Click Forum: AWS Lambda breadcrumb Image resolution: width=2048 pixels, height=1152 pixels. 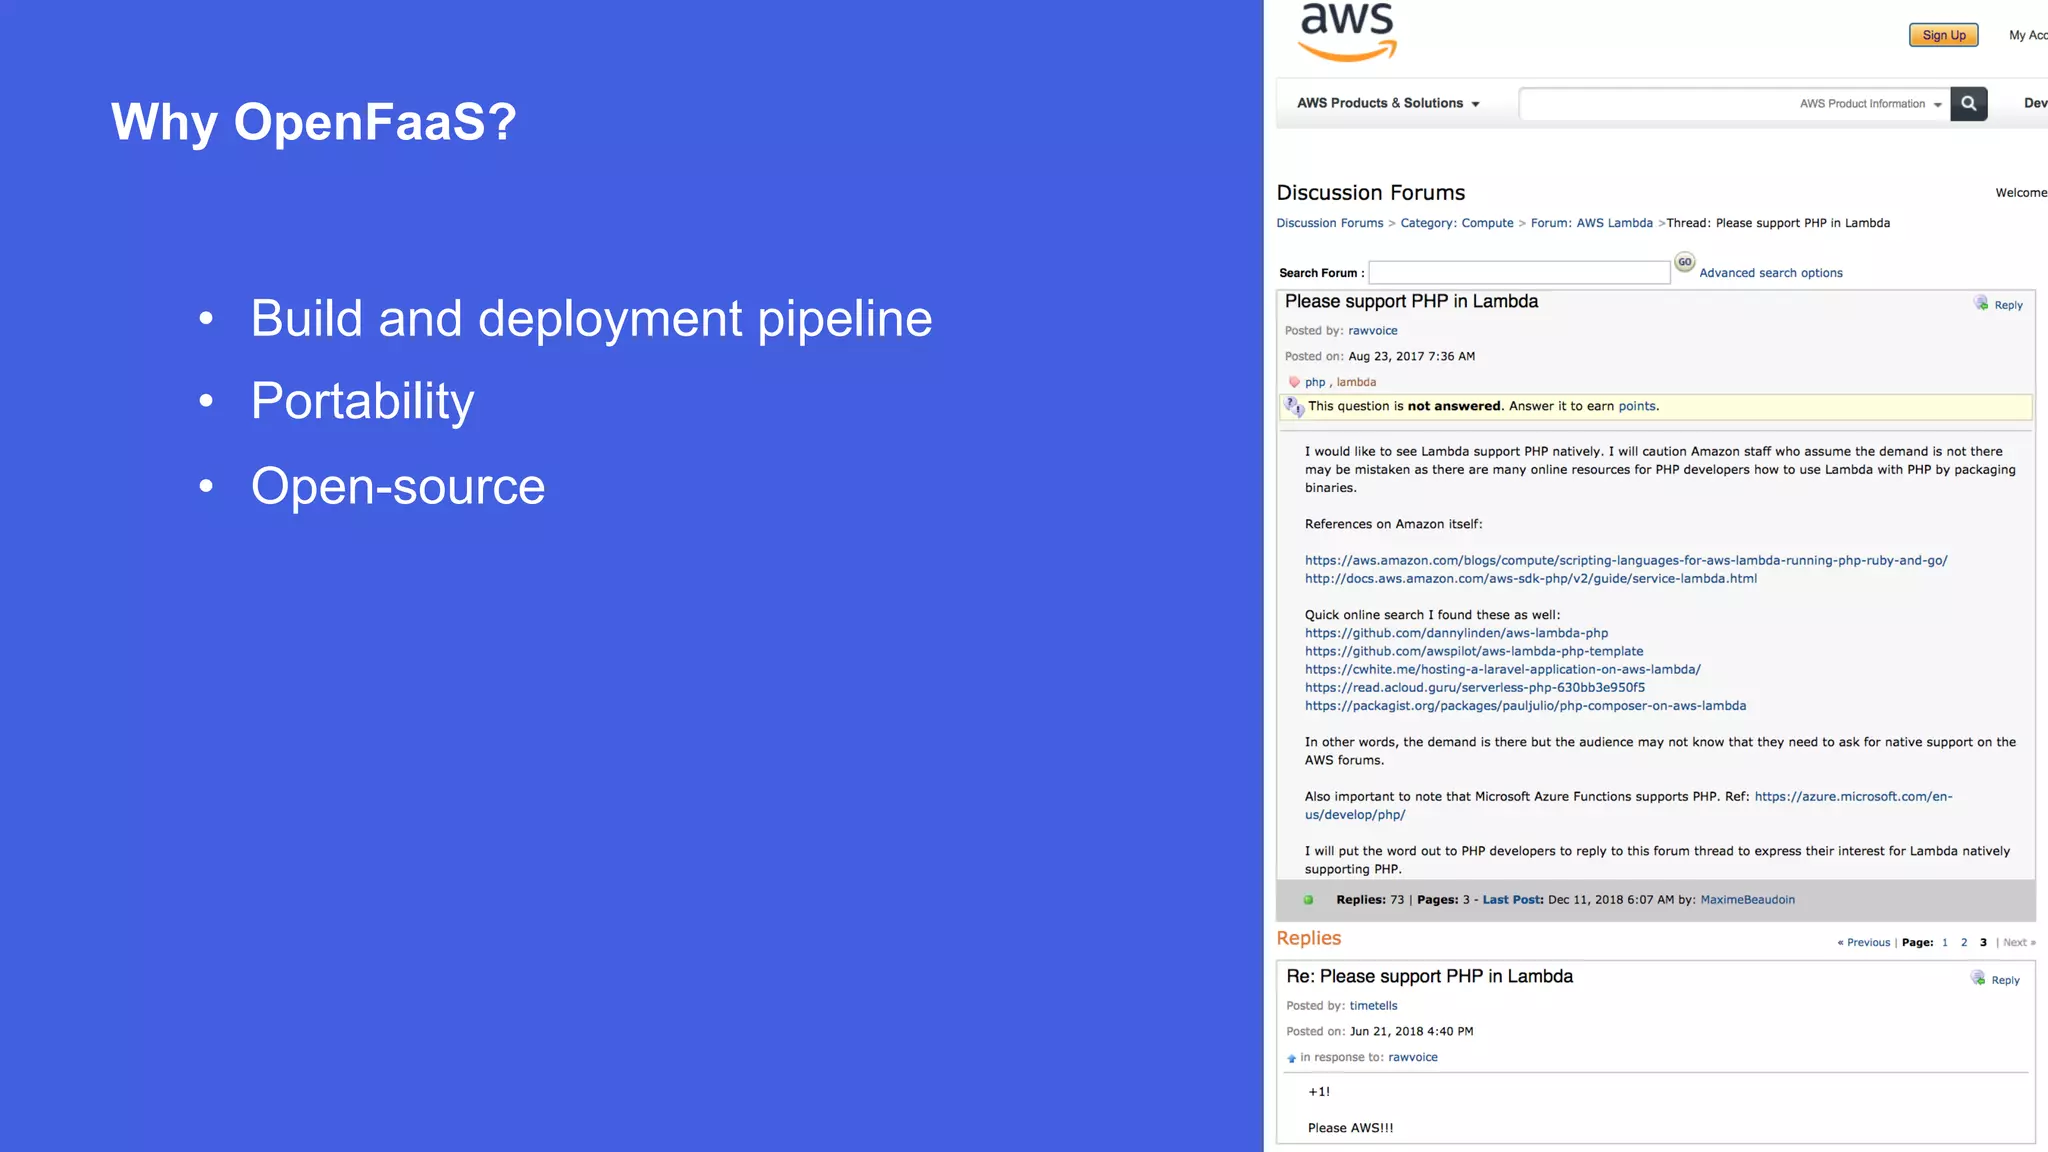1591,223
